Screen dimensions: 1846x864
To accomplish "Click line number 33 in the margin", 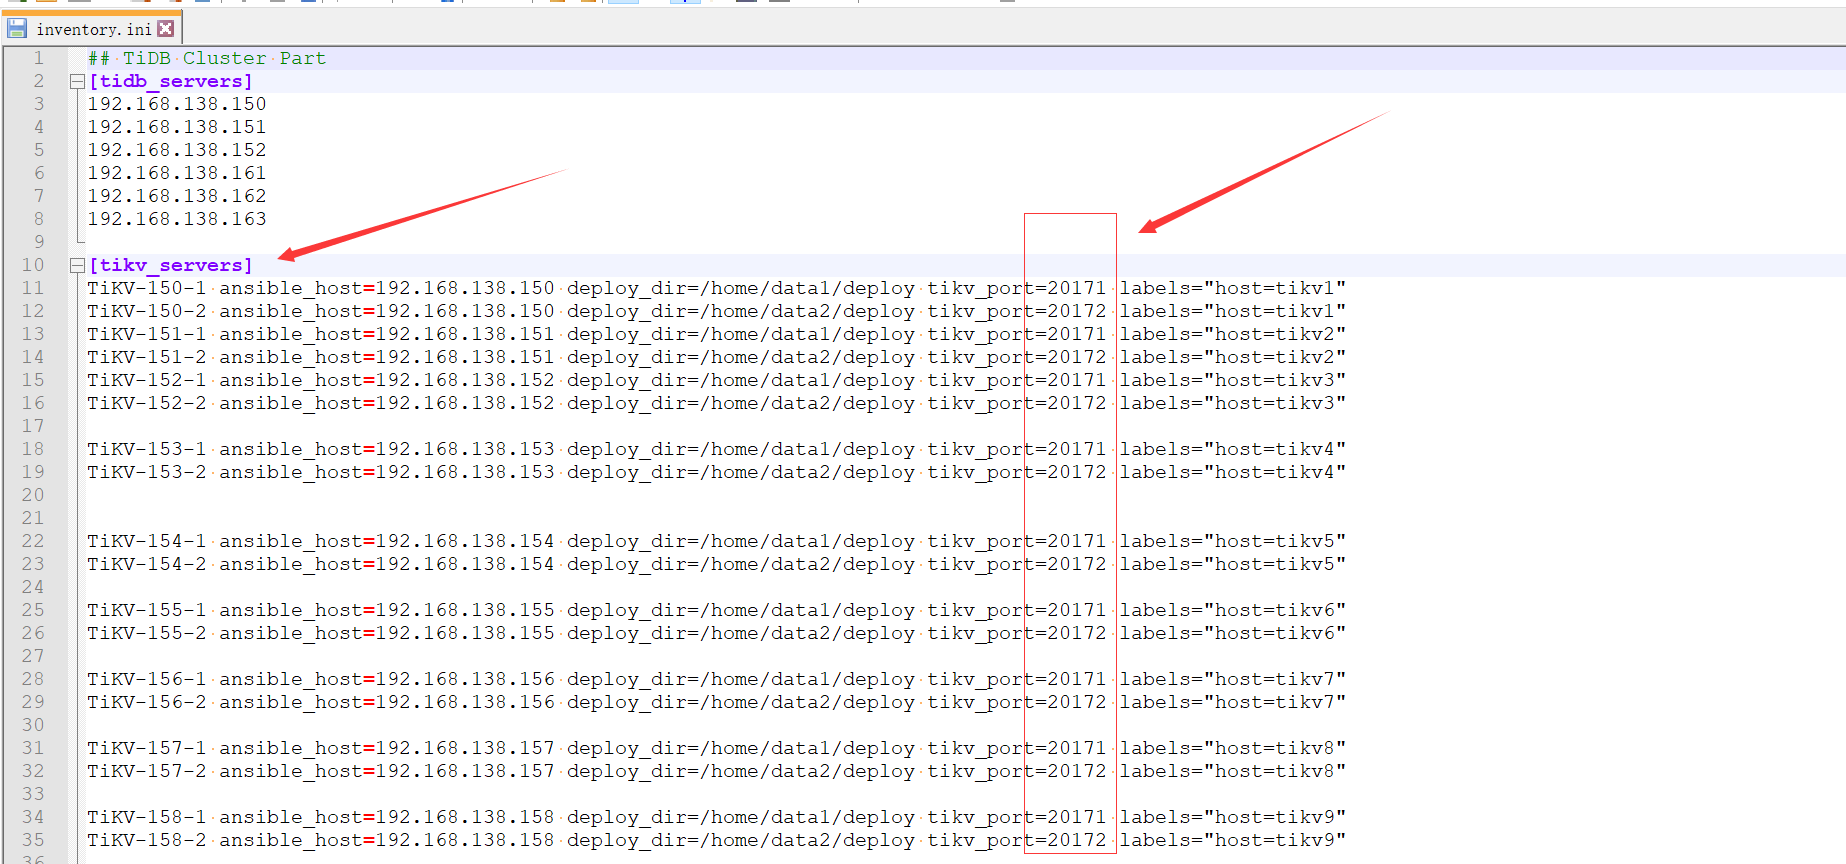I will click(x=33, y=794).
